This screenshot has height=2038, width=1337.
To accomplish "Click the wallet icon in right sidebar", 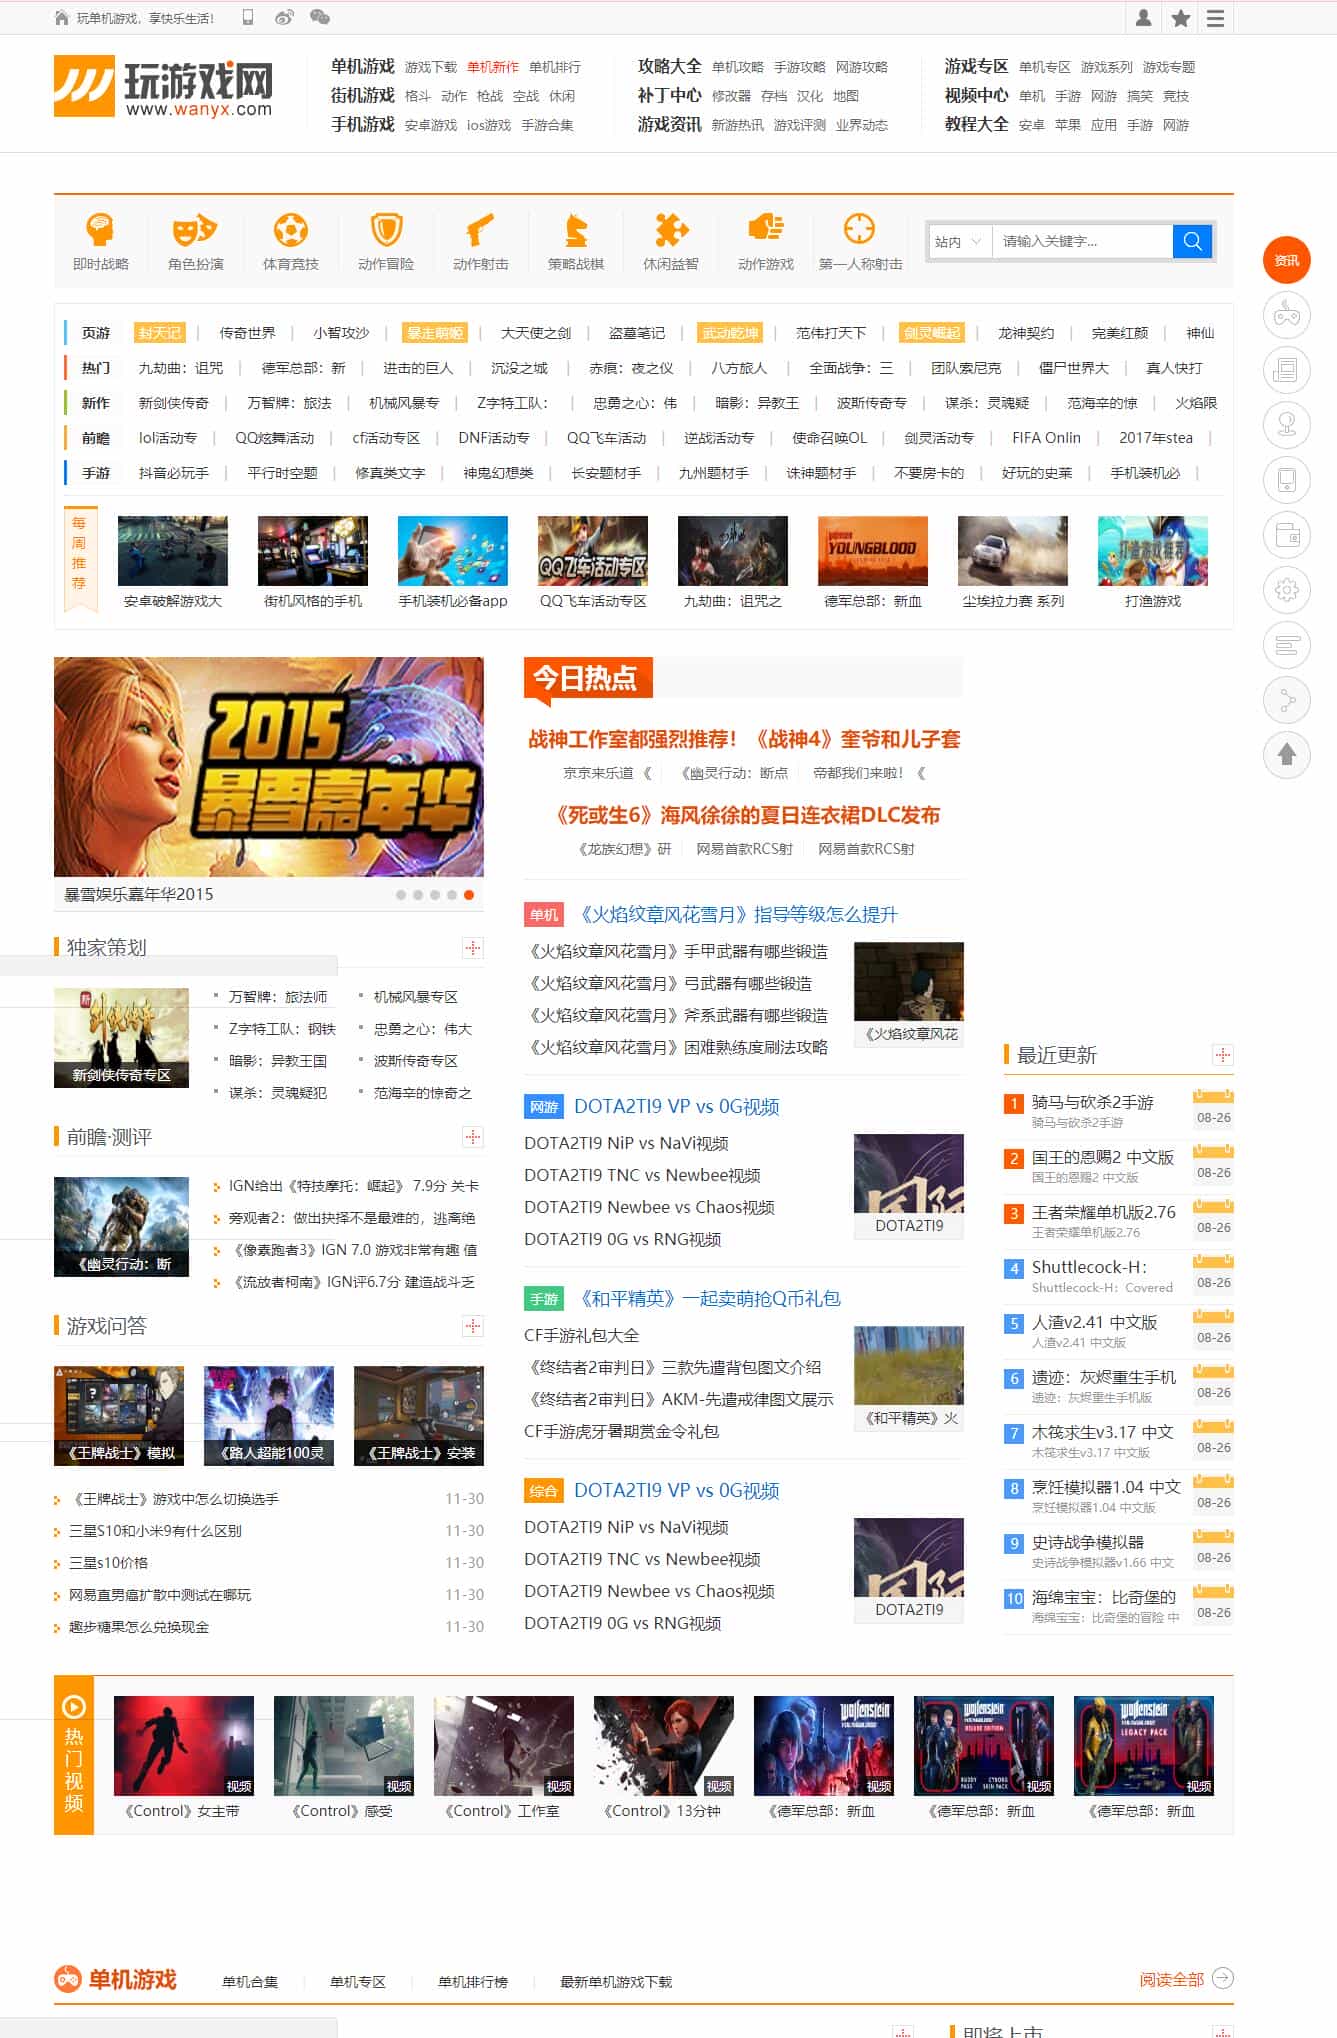I will point(1287,535).
